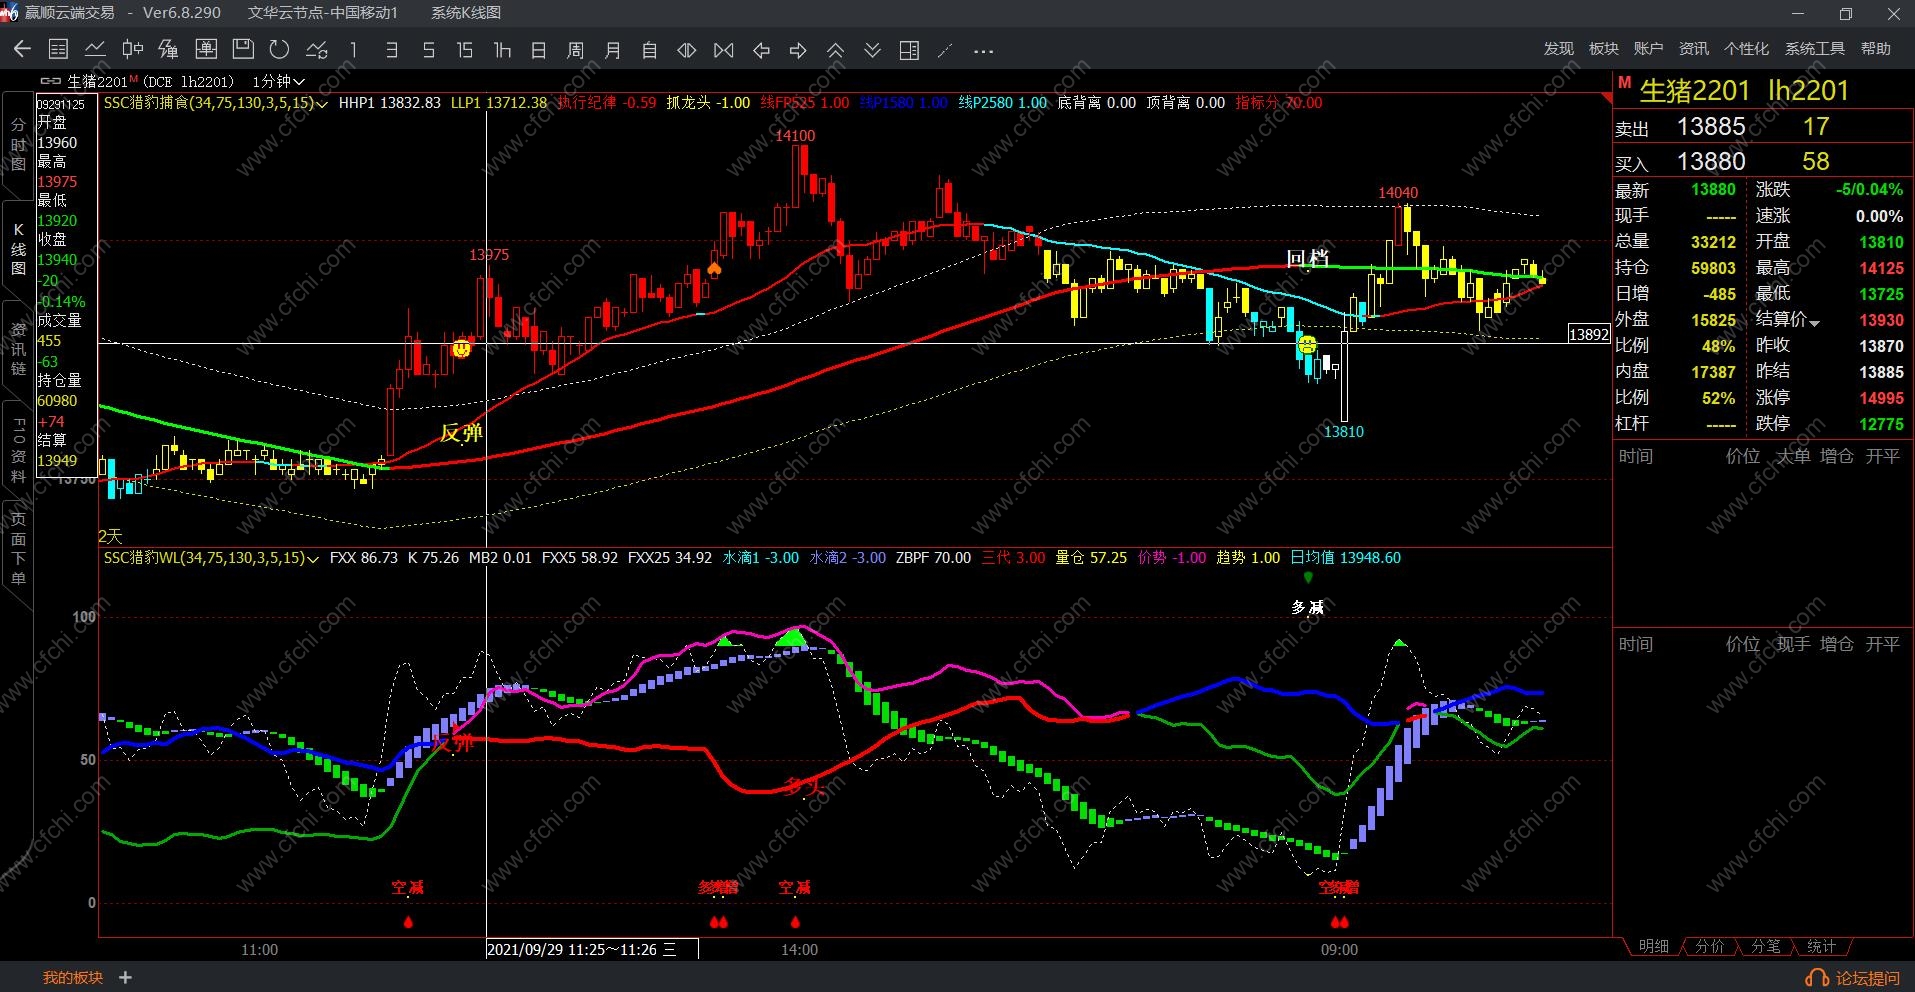Switch to the monthly 月 period
This screenshot has height=992, width=1915.
613,50
